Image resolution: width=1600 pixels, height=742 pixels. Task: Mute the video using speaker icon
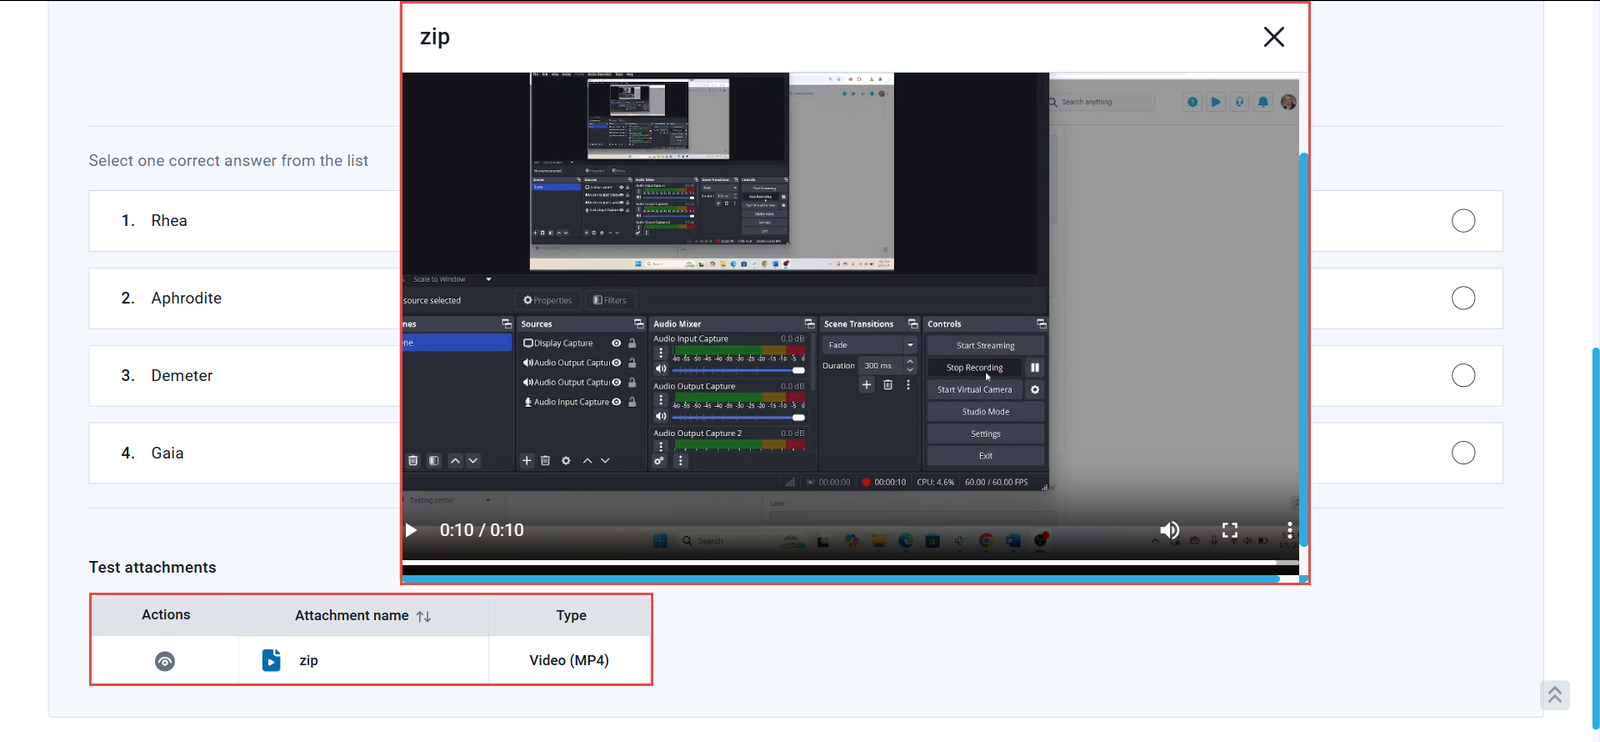click(1169, 530)
